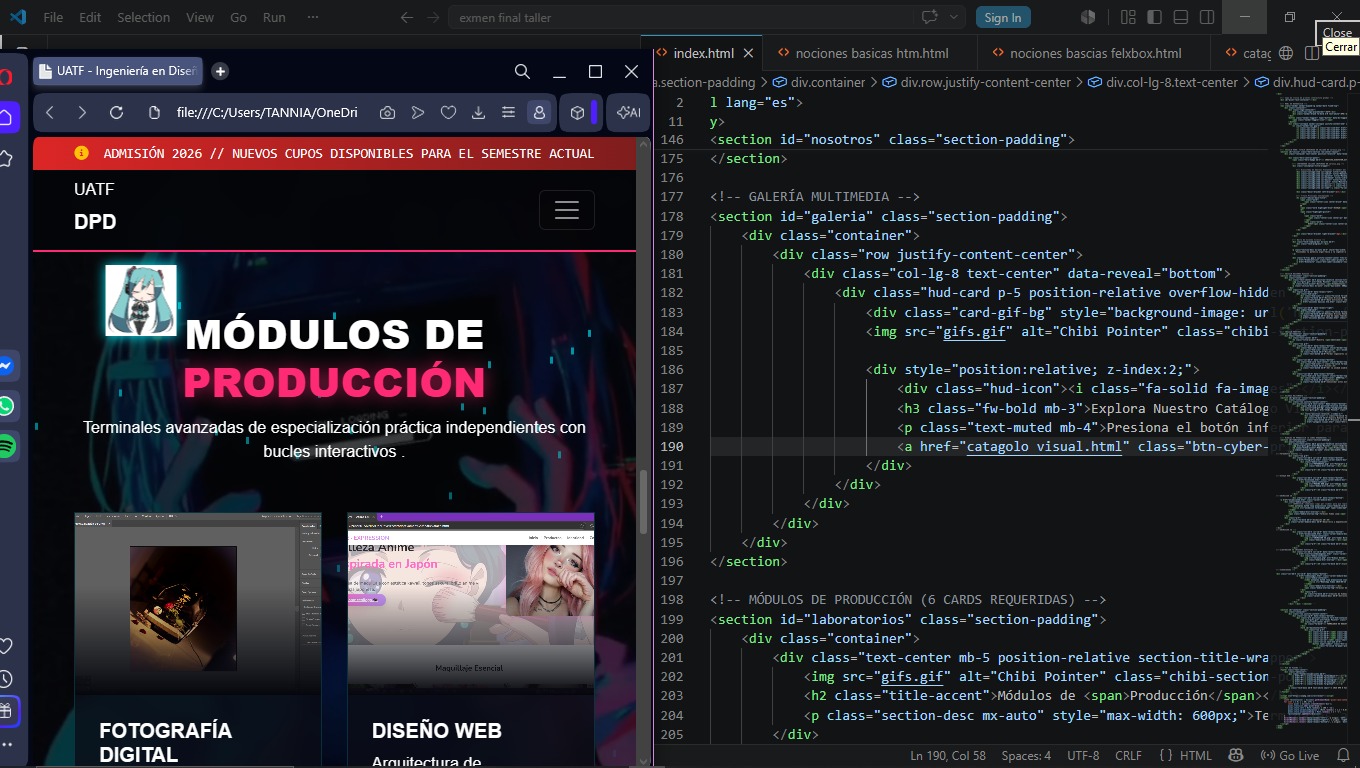Toggle the primary side bar in VS Code

click(1155, 17)
